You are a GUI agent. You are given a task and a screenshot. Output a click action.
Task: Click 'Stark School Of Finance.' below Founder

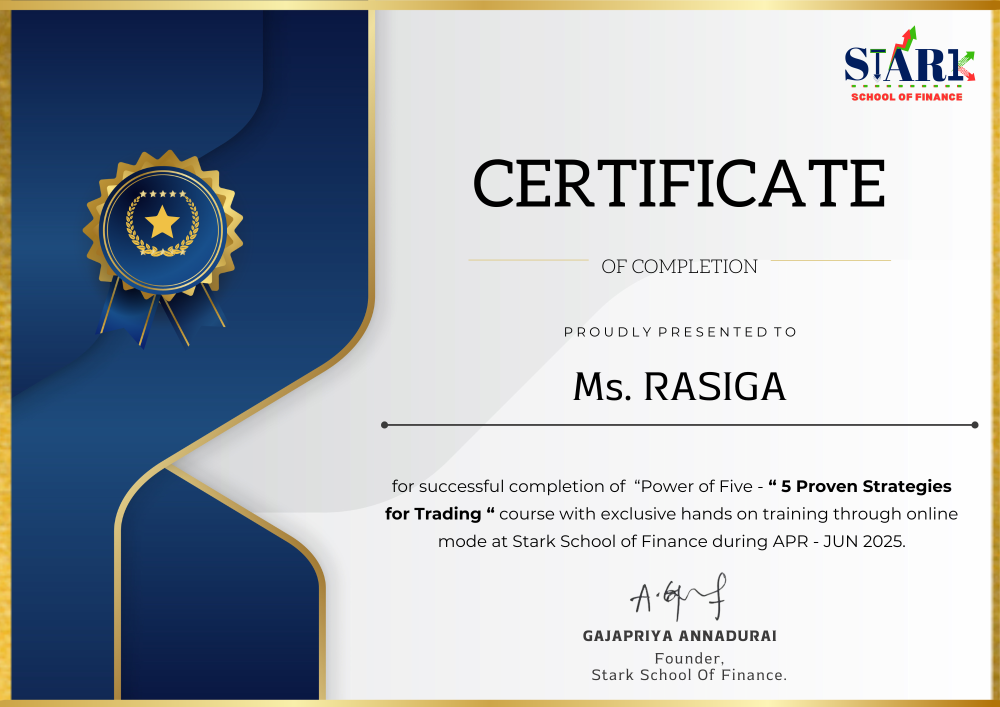(689, 675)
